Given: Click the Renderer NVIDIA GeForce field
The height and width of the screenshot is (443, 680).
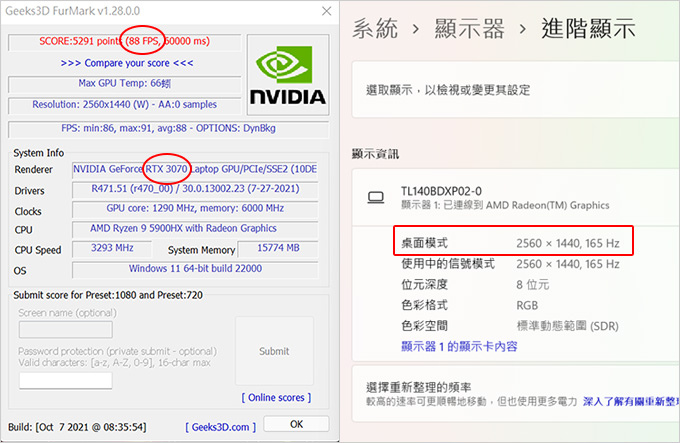Looking at the screenshot, I should click(x=195, y=169).
